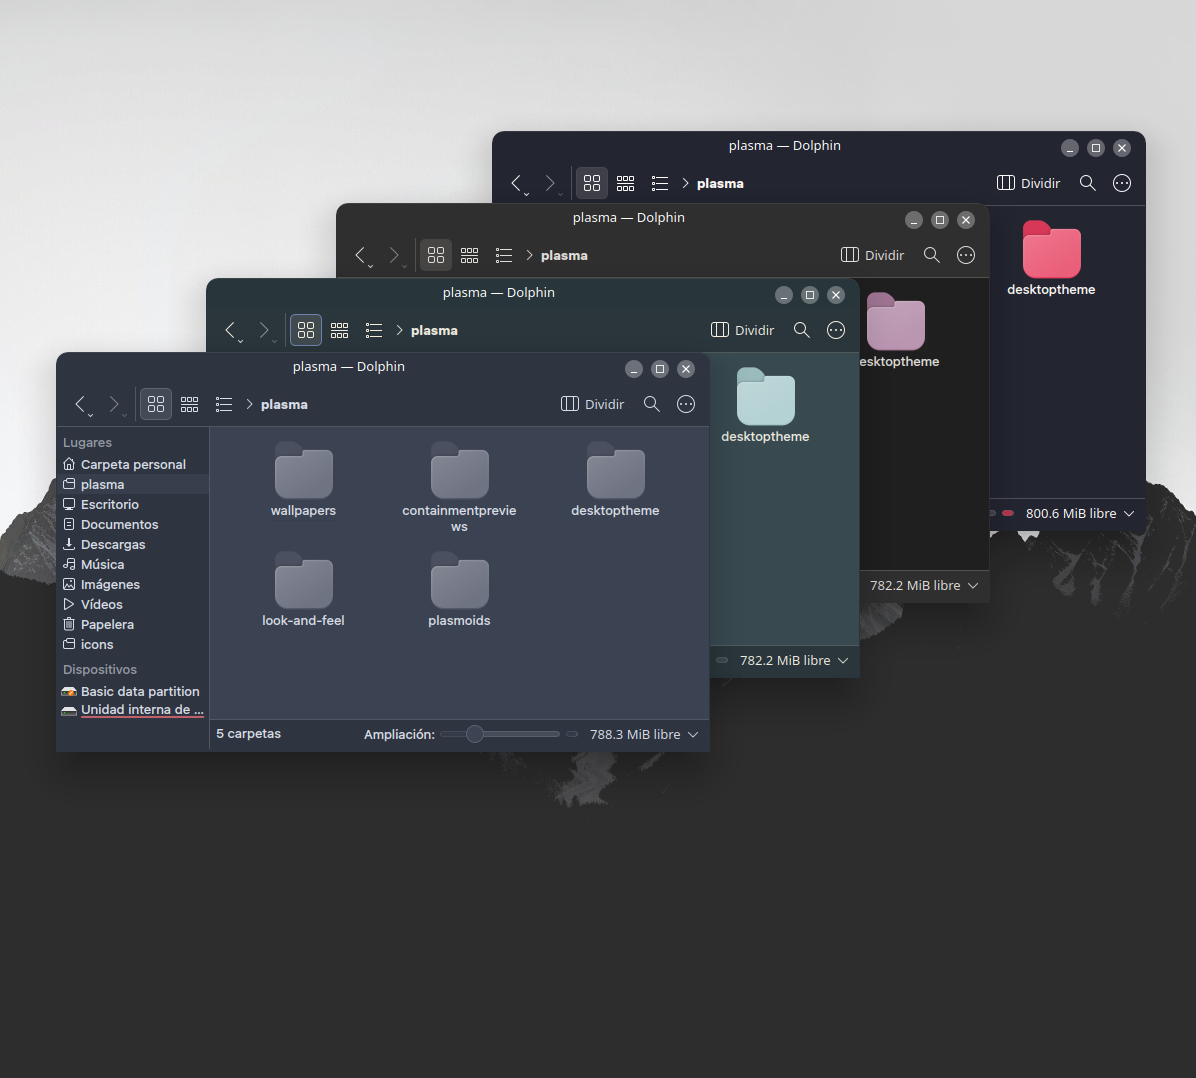
Task: Open search in teal Dolphin window
Action: click(x=802, y=330)
